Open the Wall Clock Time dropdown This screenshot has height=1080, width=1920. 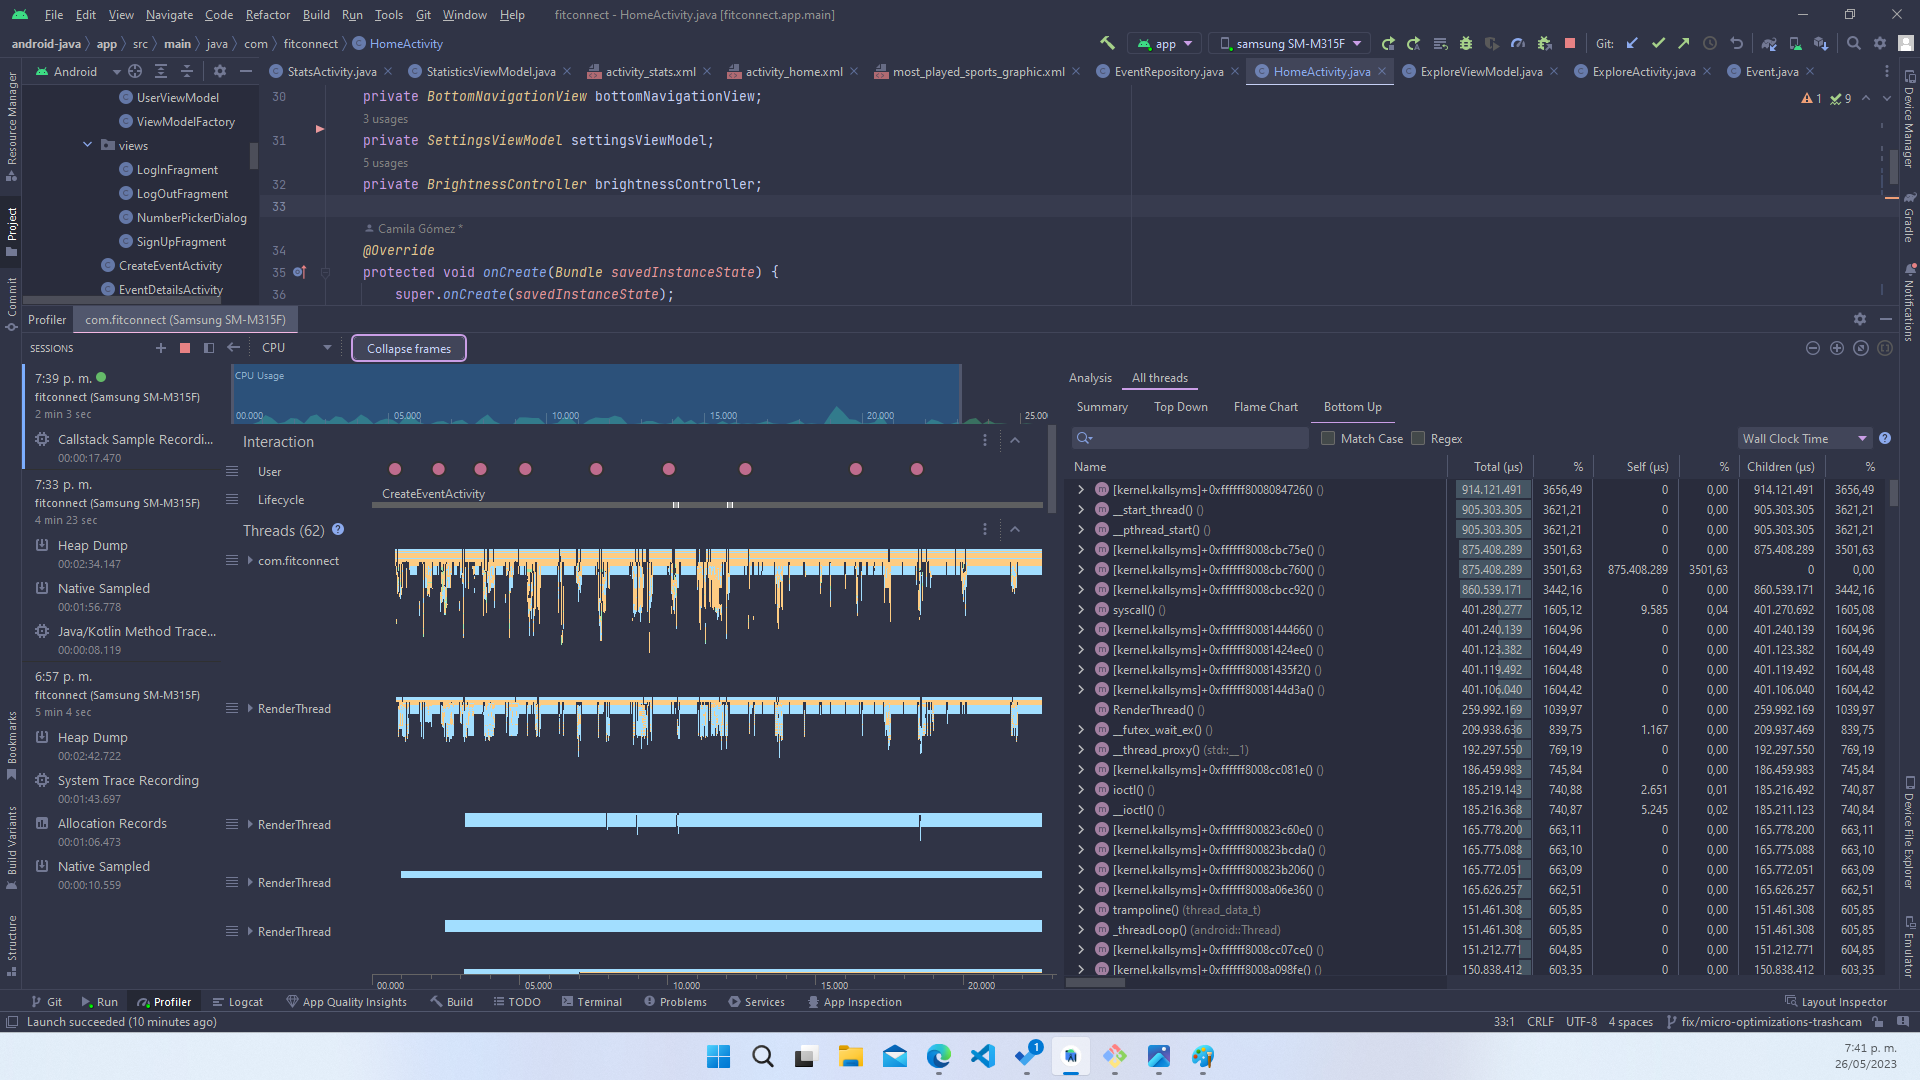click(x=1804, y=438)
